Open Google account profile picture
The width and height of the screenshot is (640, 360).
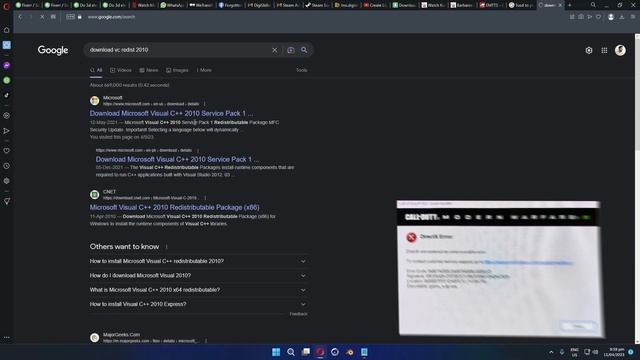point(620,50)
